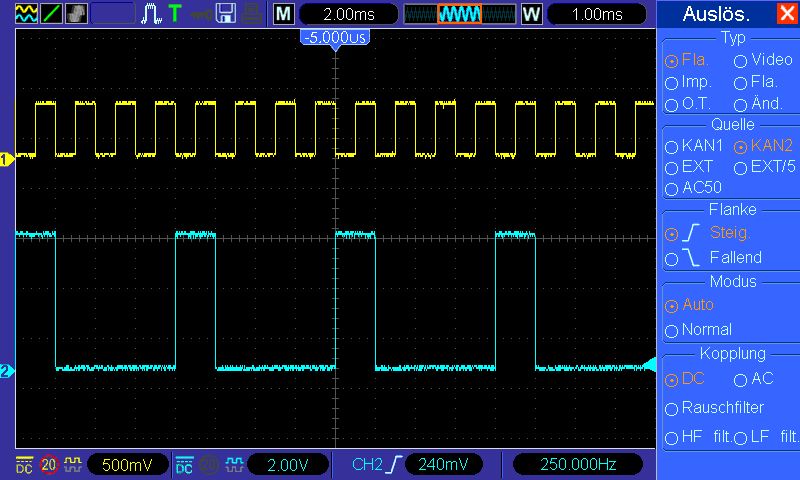Select KAN1 as trigger source
This screenshot has height=480, width=800.
(694, 146)
